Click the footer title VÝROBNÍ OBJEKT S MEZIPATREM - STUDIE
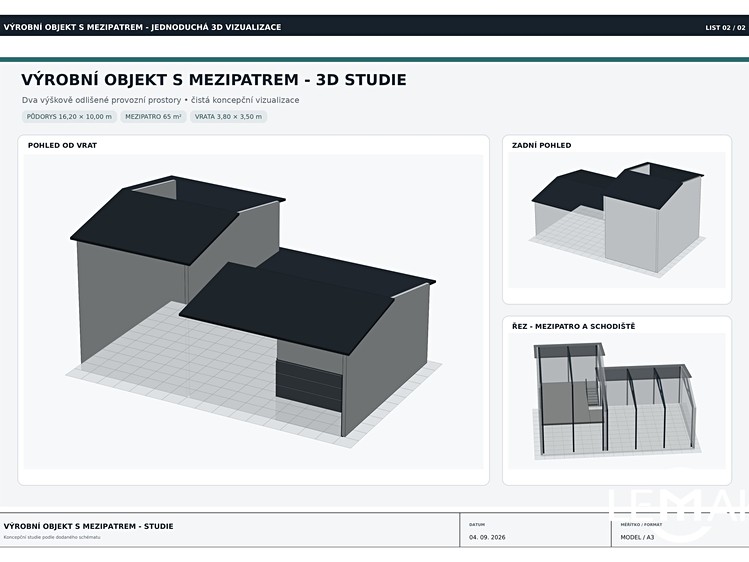The width and height of the screenshot is (749, 562). point(88,526)
